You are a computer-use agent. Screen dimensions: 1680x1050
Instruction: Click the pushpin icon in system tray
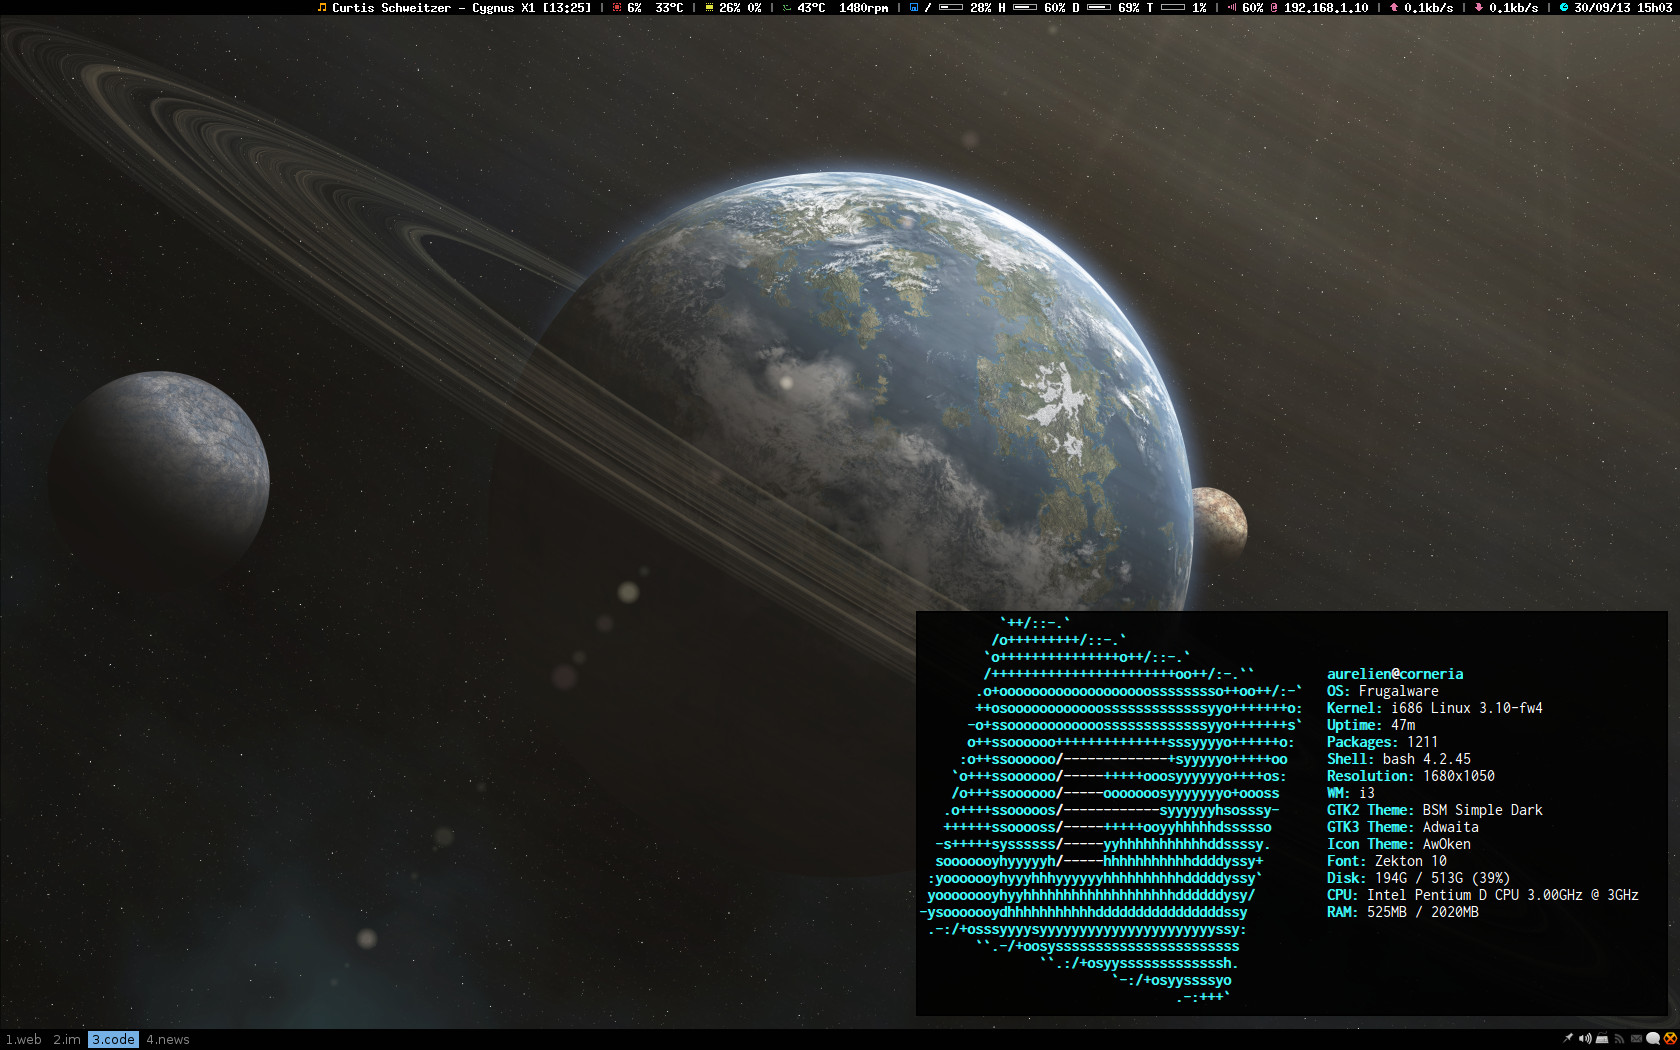click(x=1568, y=1039)
